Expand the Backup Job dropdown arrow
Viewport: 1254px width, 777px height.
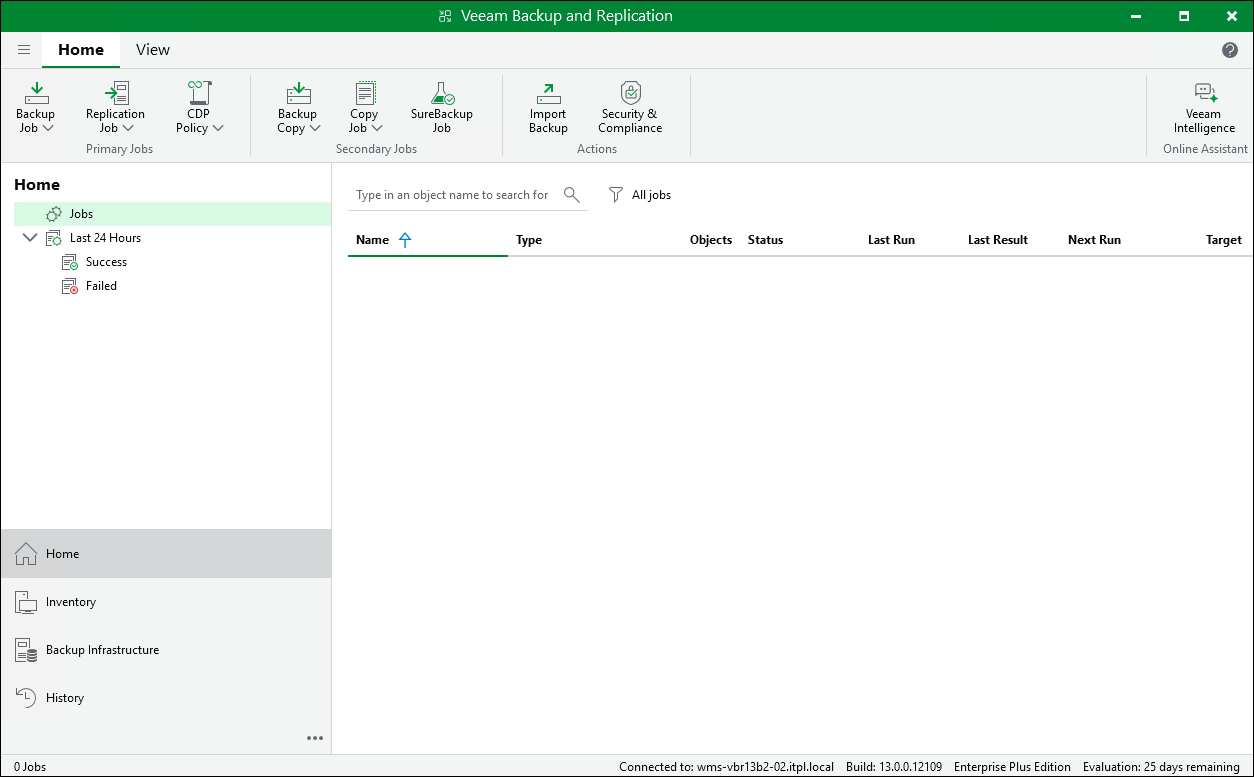click(48, 128)
